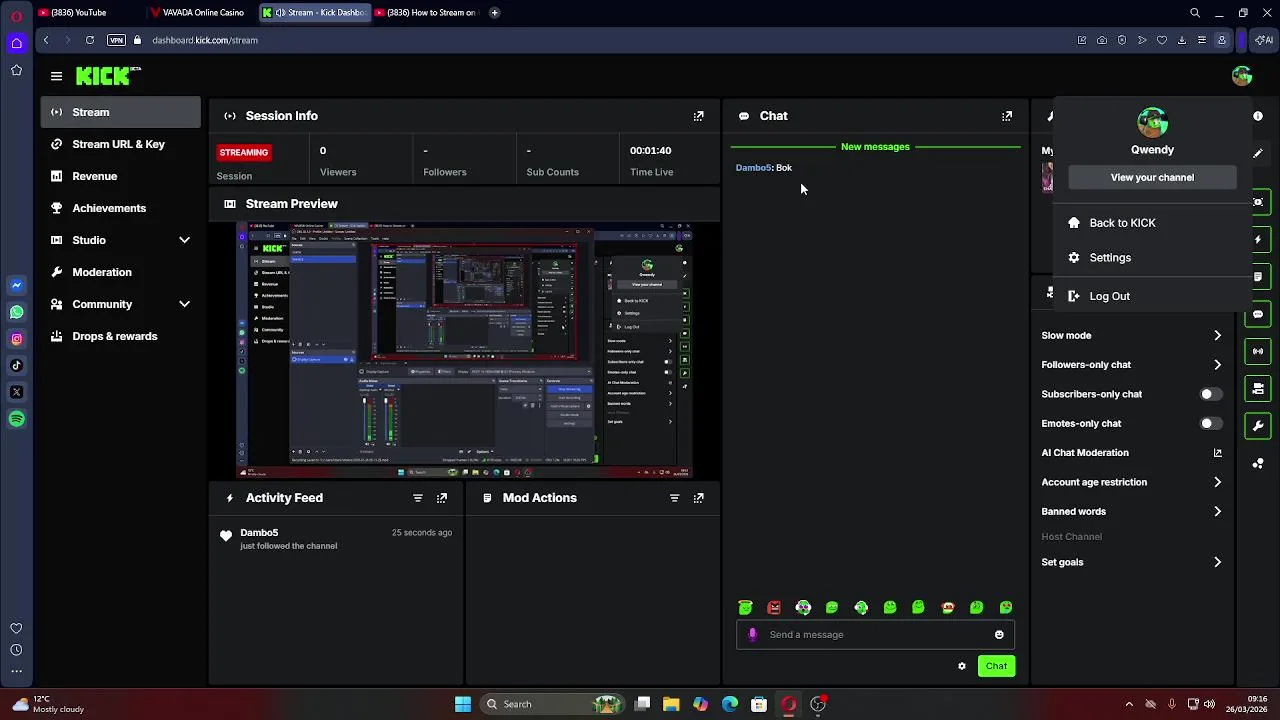Screen dimensions: 1280x720
Task: Pop out the Activity Feed panel
Action: pos(442,498)
